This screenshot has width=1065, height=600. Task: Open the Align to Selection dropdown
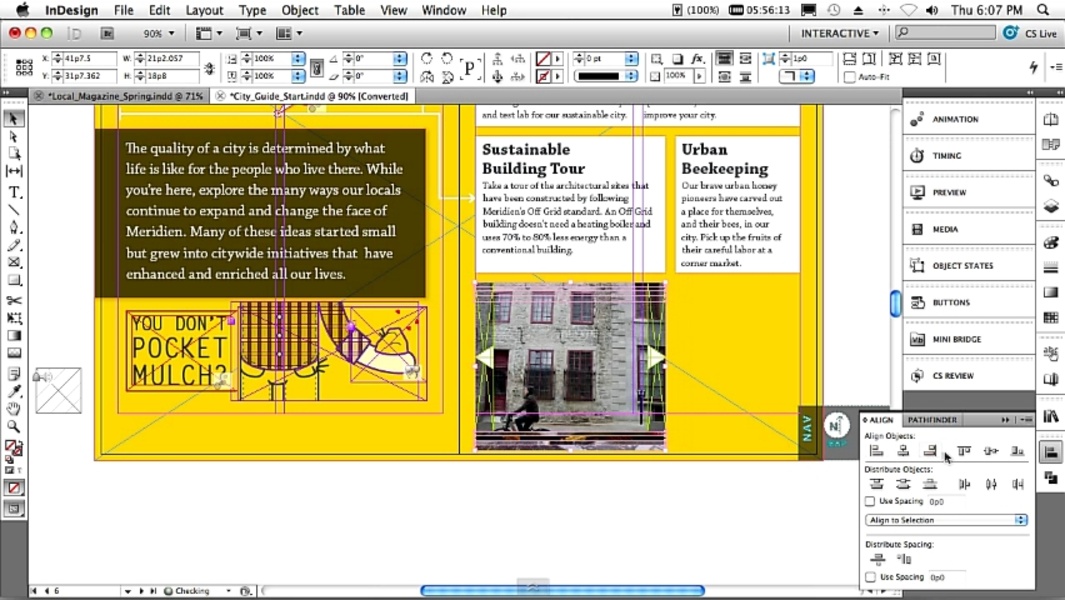pyautogui.click(x=946, y=520)
